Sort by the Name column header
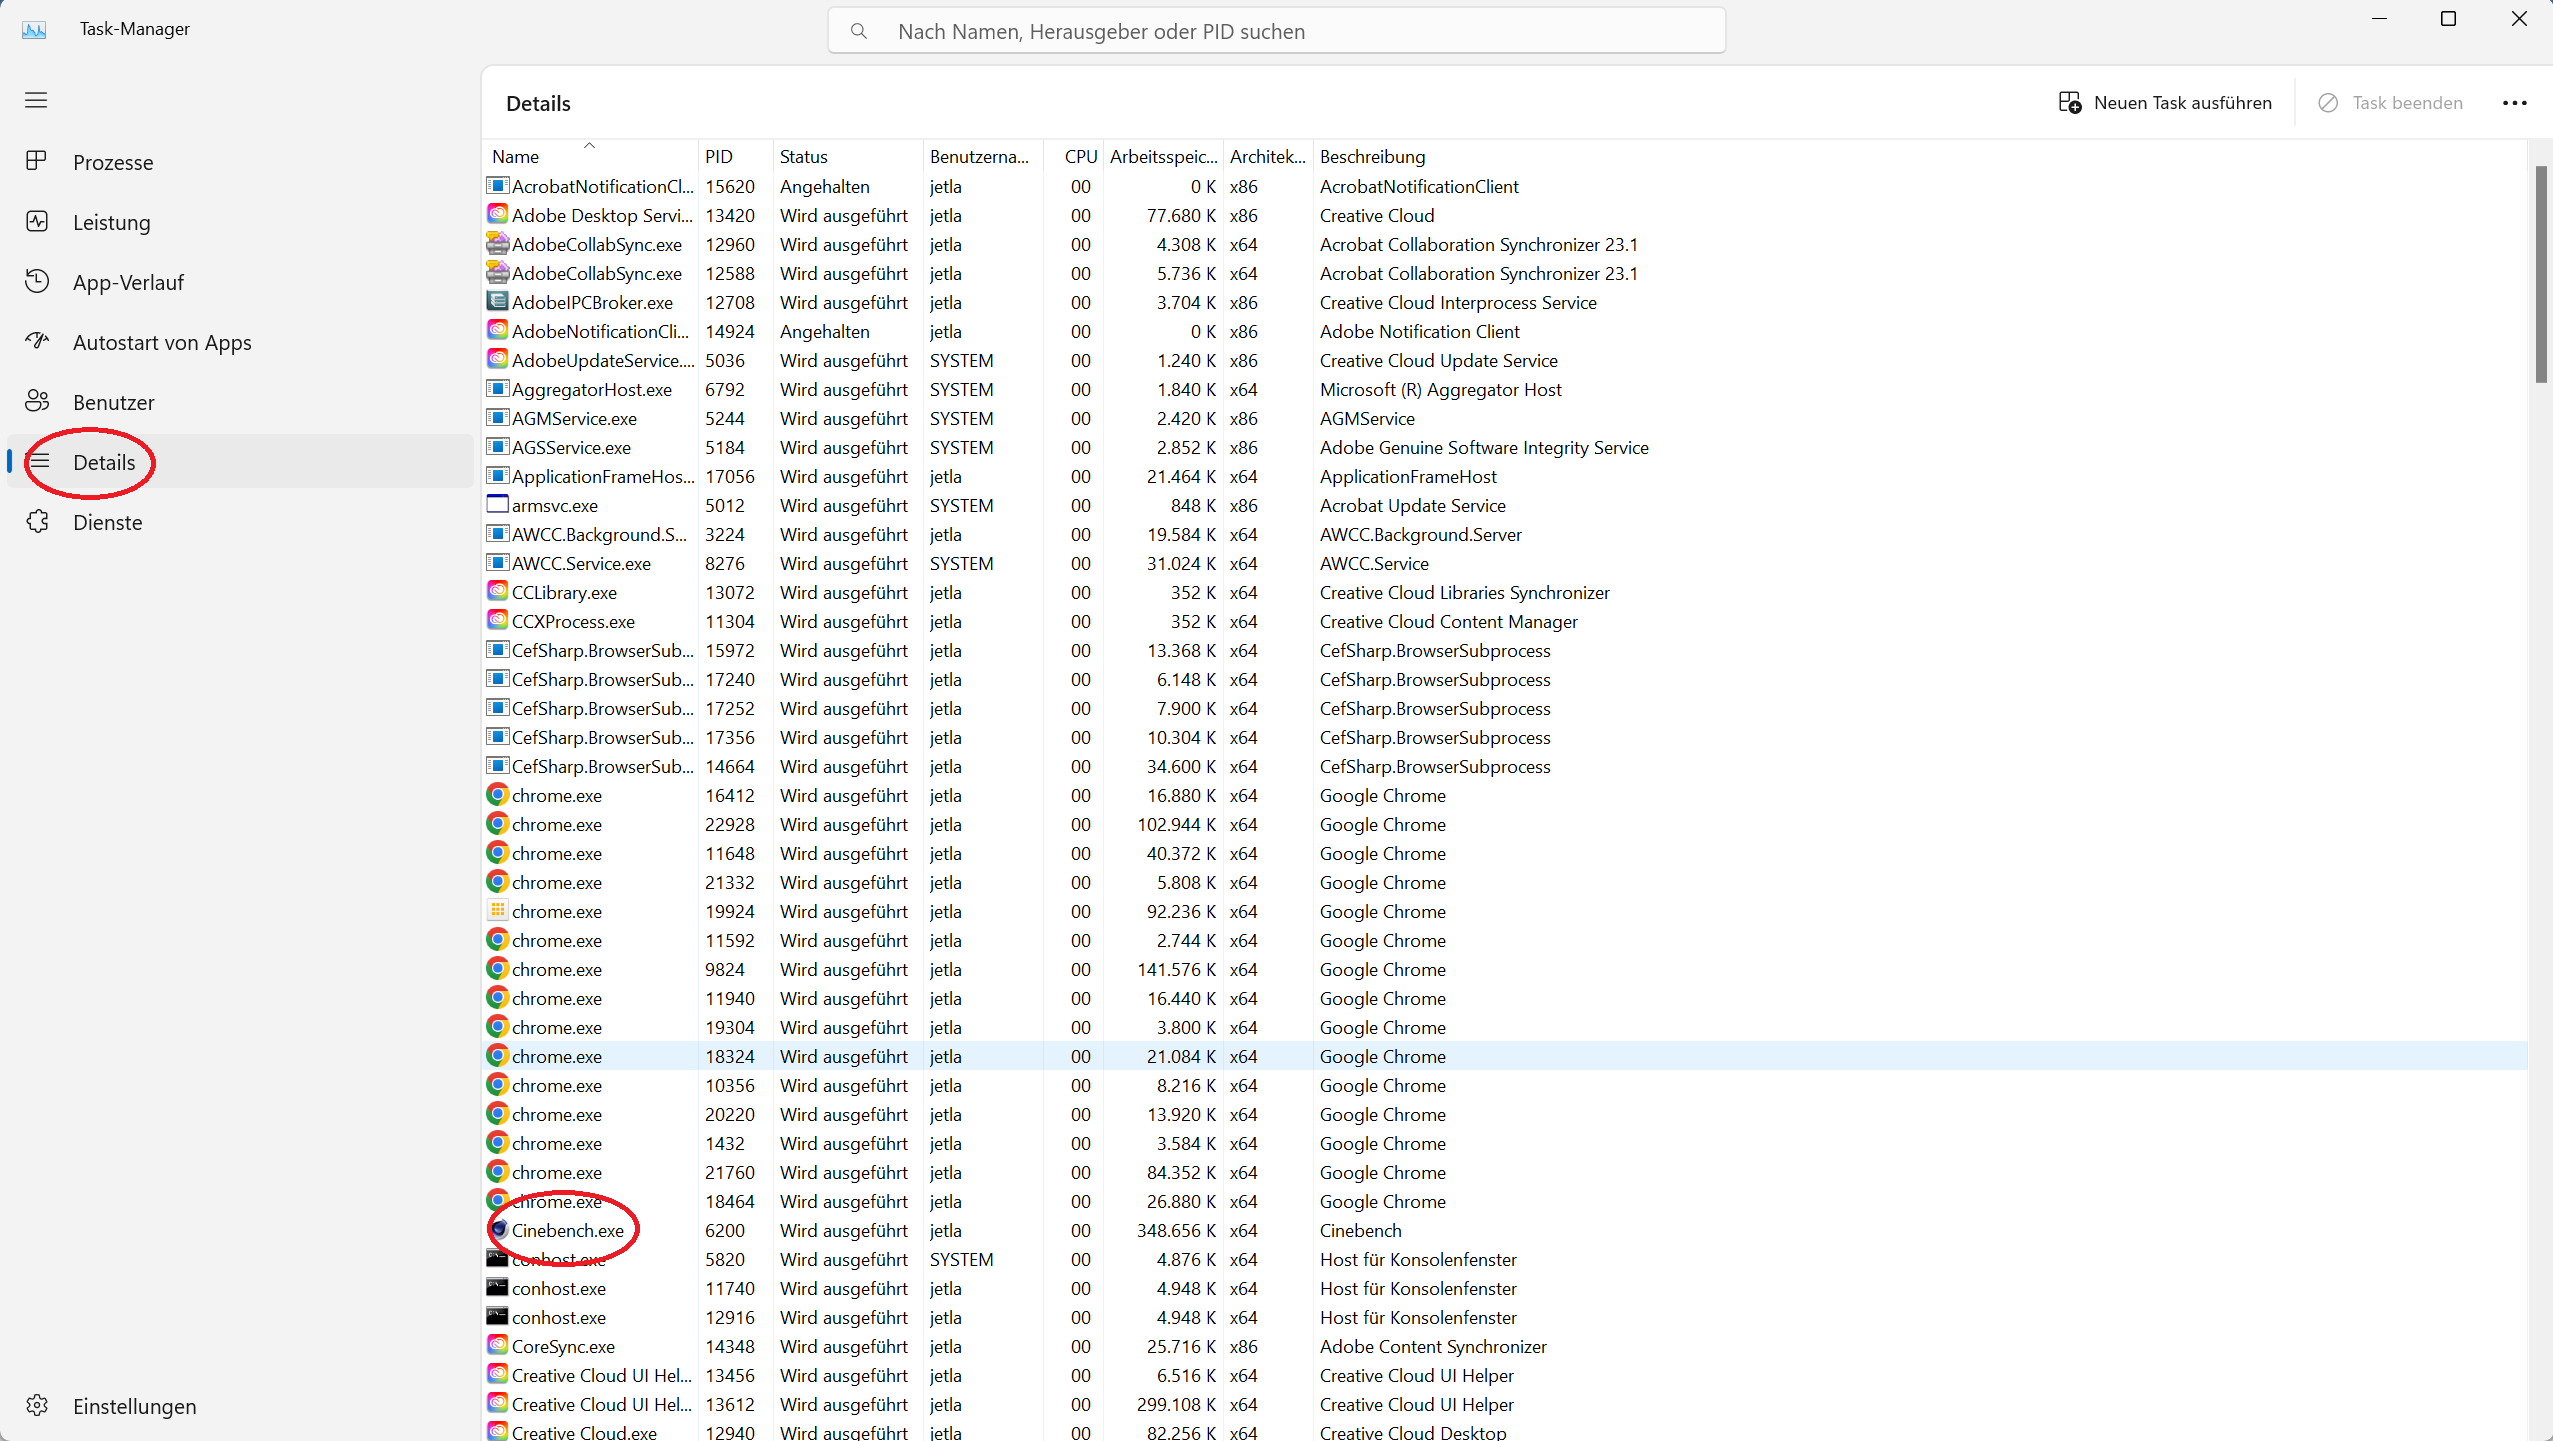The width and height of the screenshot is (2553, 1441). point(590,156)
